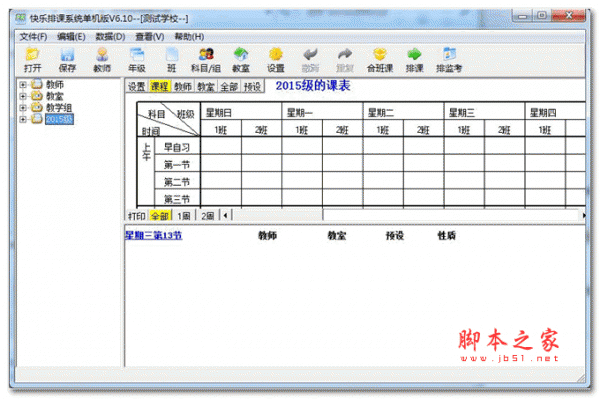Click the 早自习 row label
The image size is (600, 399).
[x=177, y=147]
